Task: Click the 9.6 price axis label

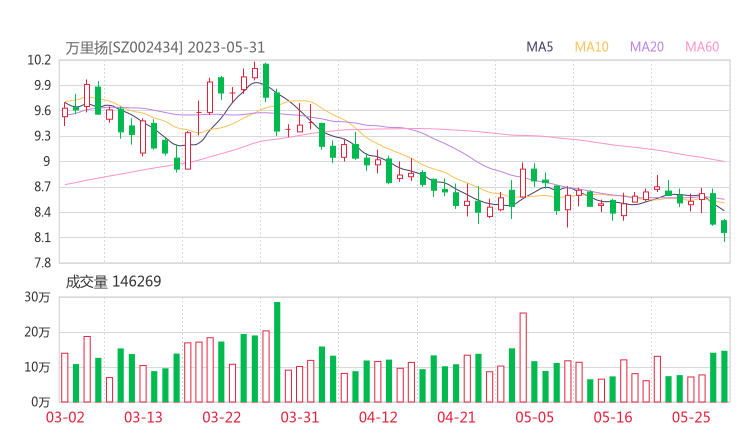Action: pyautogui.click(x=42, y=111)
